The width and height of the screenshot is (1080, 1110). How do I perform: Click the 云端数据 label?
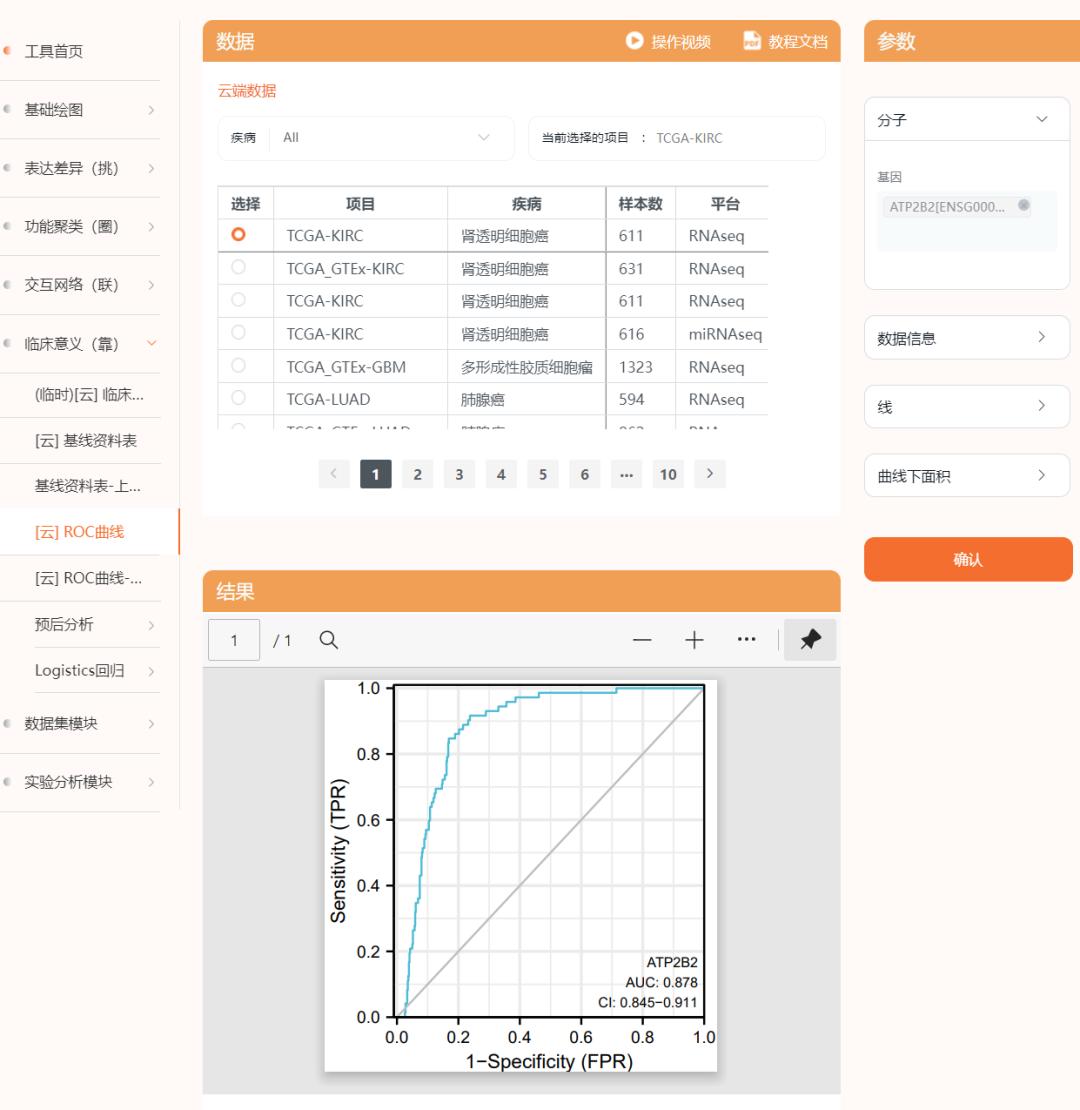click(x=246, y=91)
